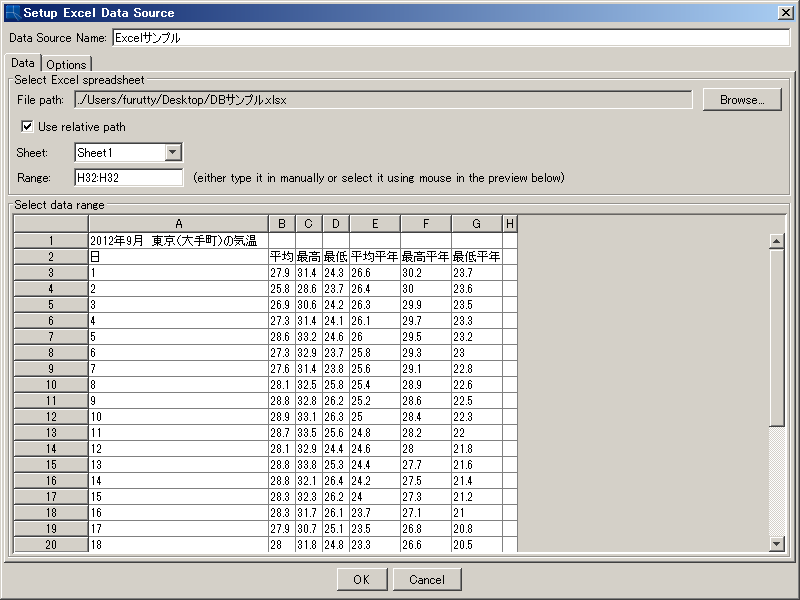Click the Cancel button
Viewport: 800px width, 600px height.
[x=427, y=580]
